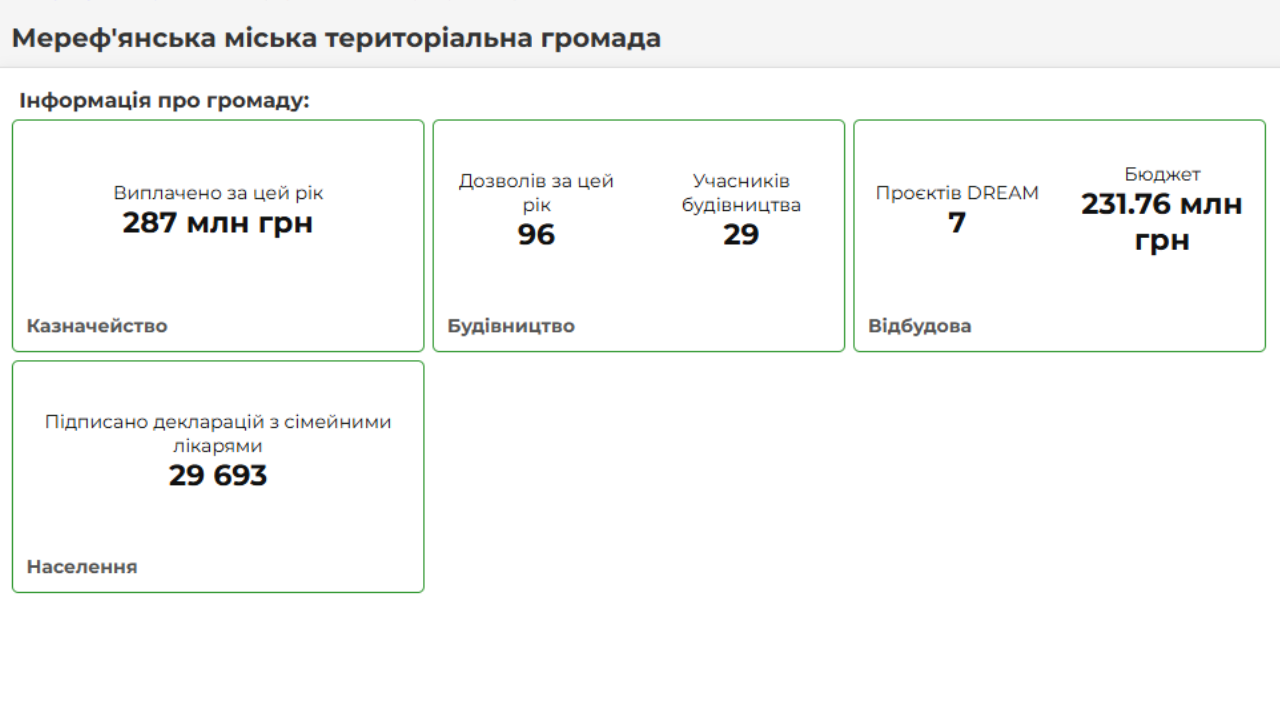This screenshot has height=720, width=1280.
Task: Click the 287 млн грн value
Action: coord(218,223)
